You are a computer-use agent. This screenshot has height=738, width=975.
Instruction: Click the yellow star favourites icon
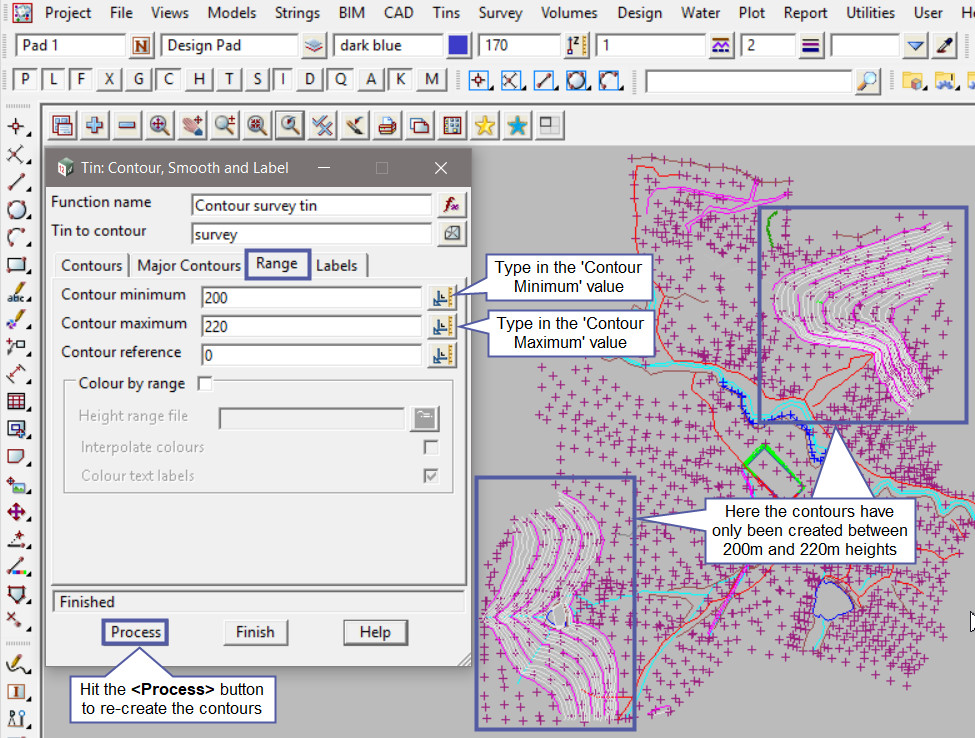(x=485, y=125)
